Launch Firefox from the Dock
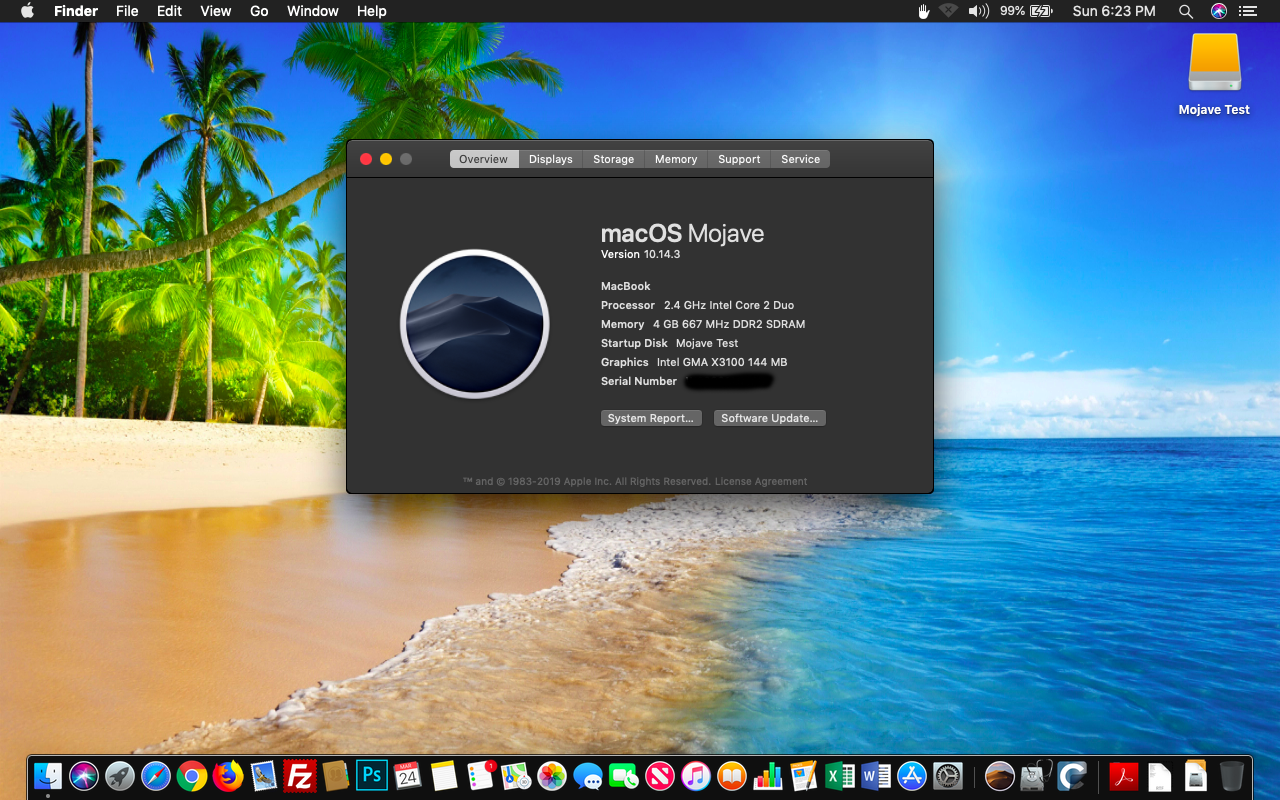Image resolution: width=1280 pixels, height=800 pixels. click(228, 776)
